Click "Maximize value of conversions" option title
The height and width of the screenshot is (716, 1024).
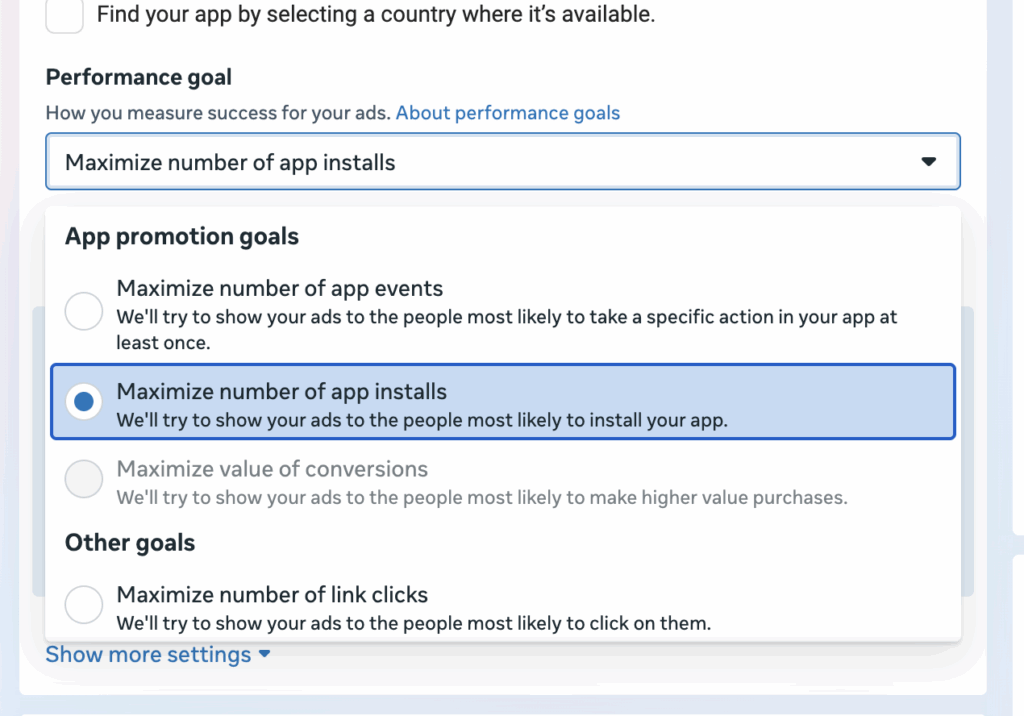[272, 468]
